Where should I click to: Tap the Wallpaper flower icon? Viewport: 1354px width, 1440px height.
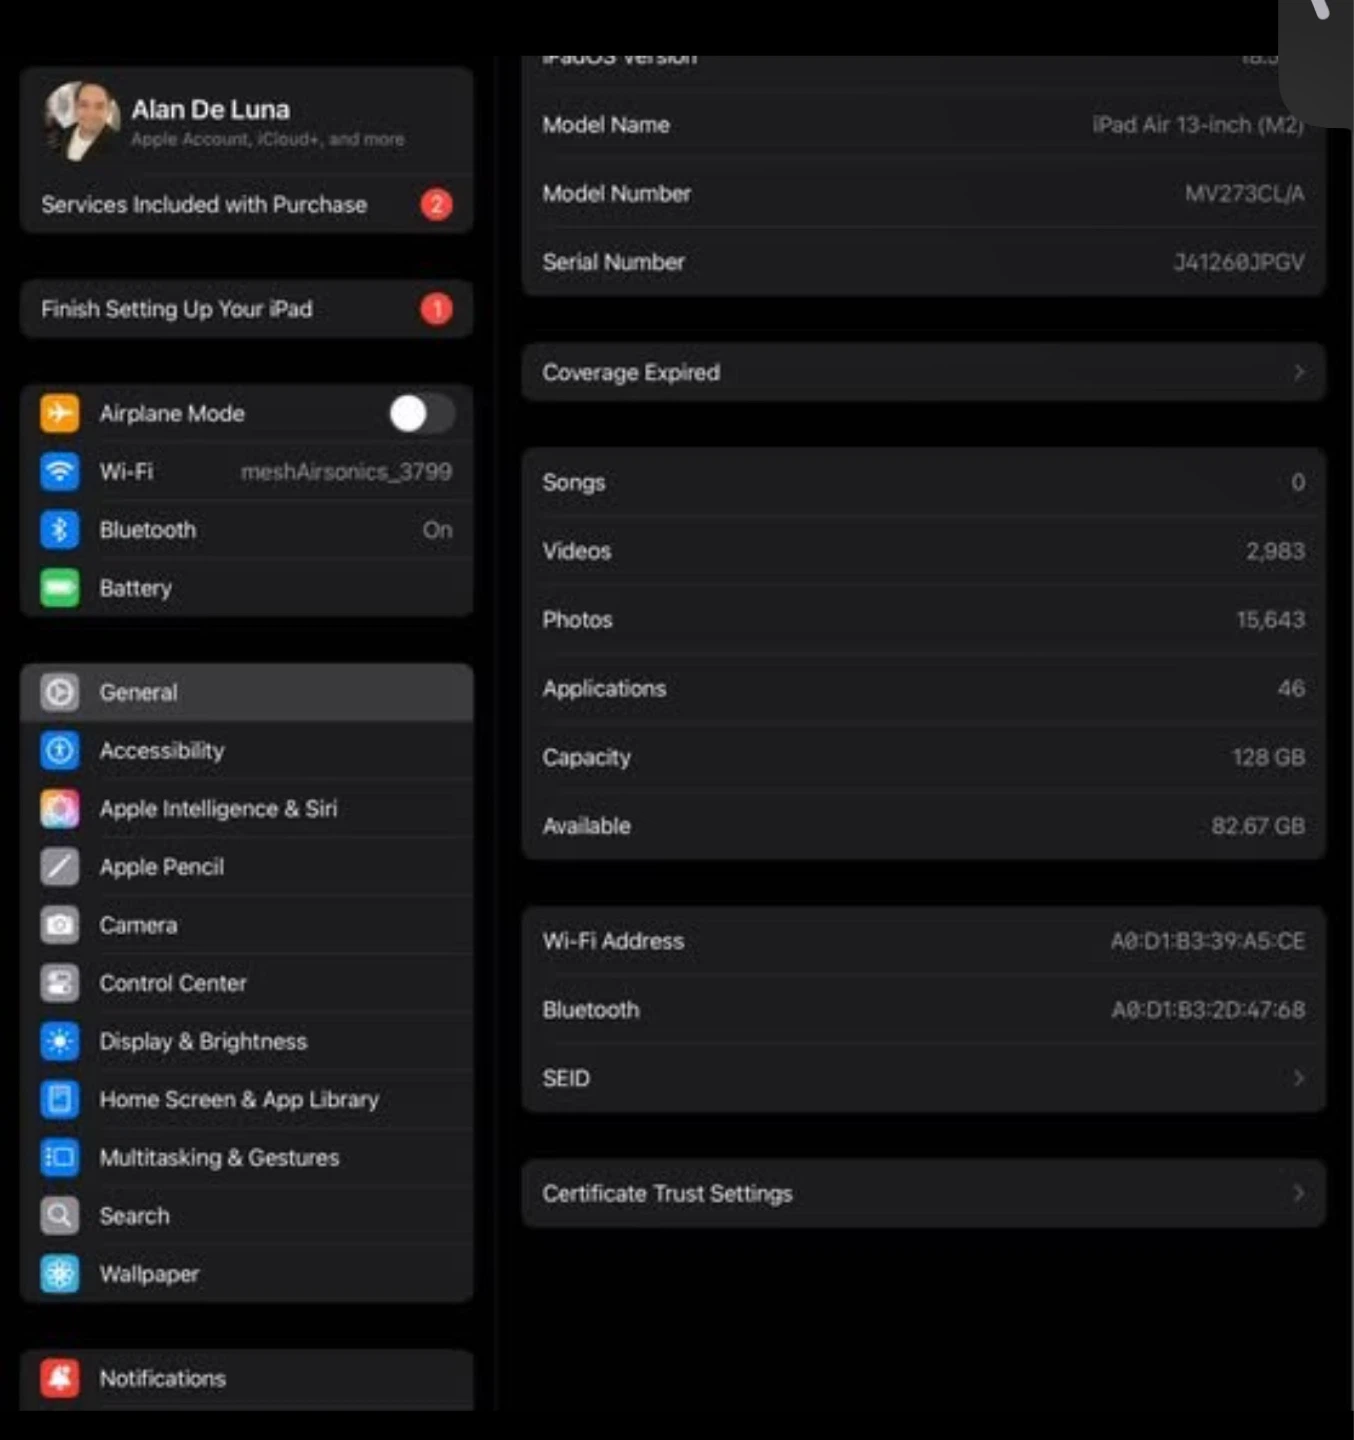60,1274
